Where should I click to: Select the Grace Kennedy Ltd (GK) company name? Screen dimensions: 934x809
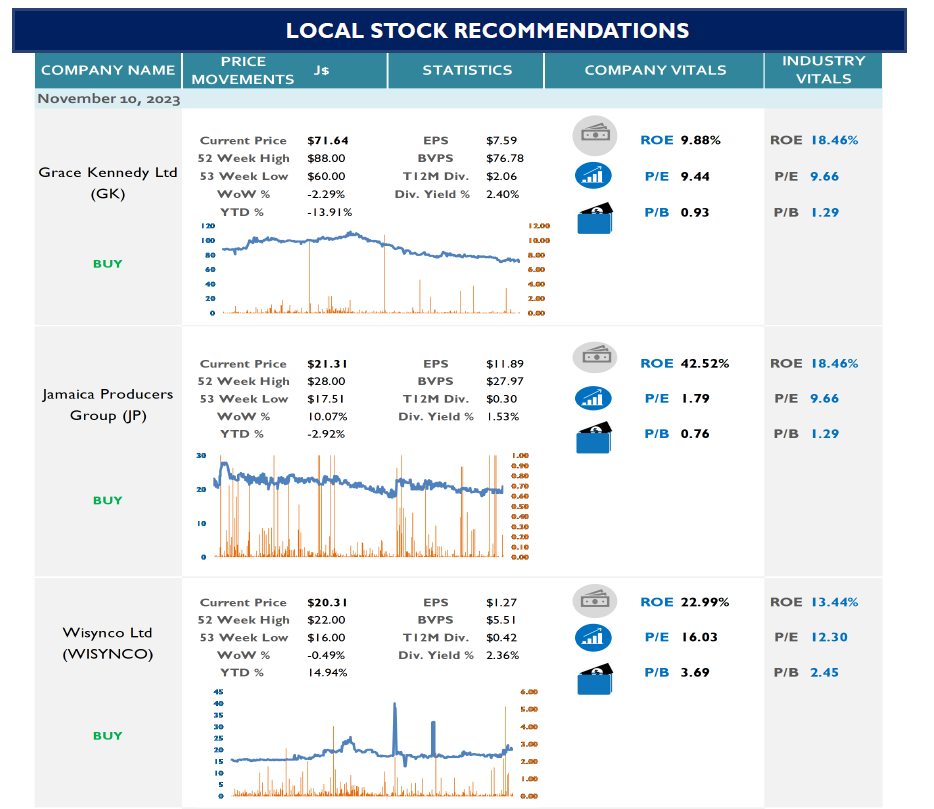pyautogui.click(x=108, y=182)
